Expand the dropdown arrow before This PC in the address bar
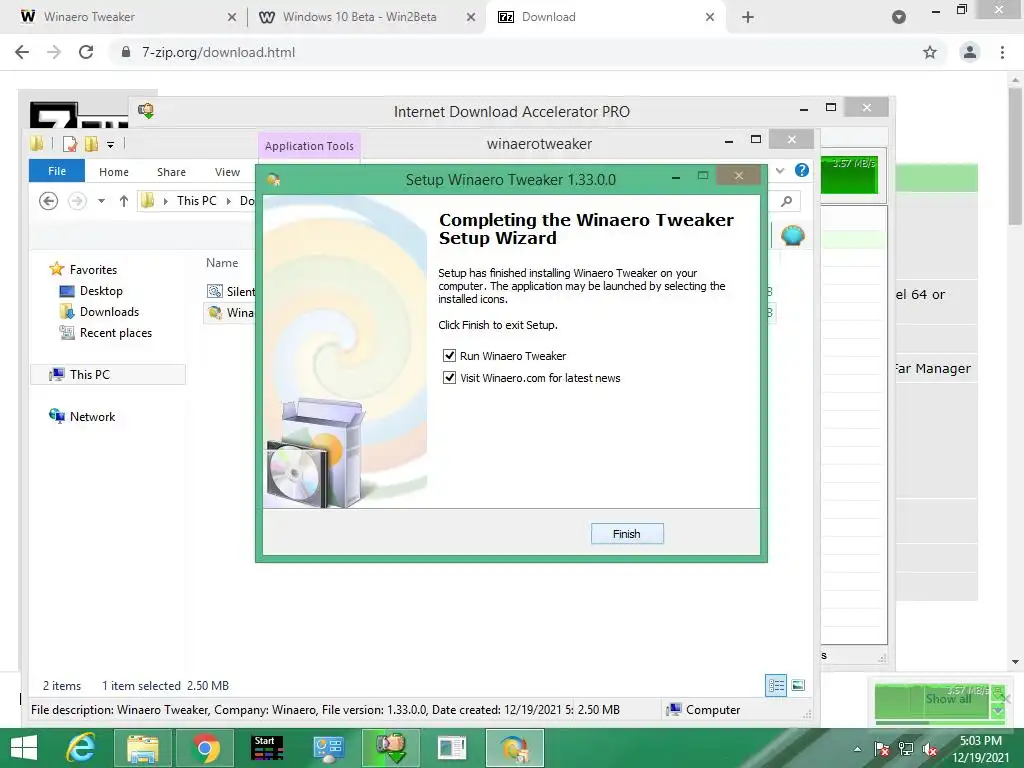This screenshot has width=1024, height=768. (x=166, y=201)
